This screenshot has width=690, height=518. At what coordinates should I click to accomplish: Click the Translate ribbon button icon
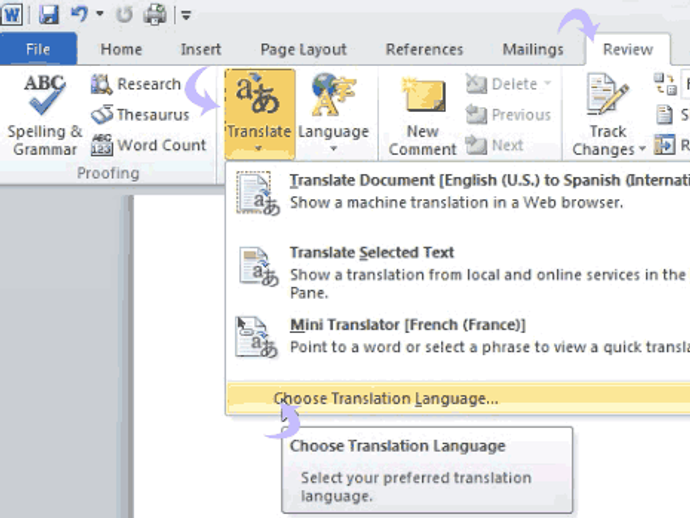pyautogui.click(x=258, y=95)
